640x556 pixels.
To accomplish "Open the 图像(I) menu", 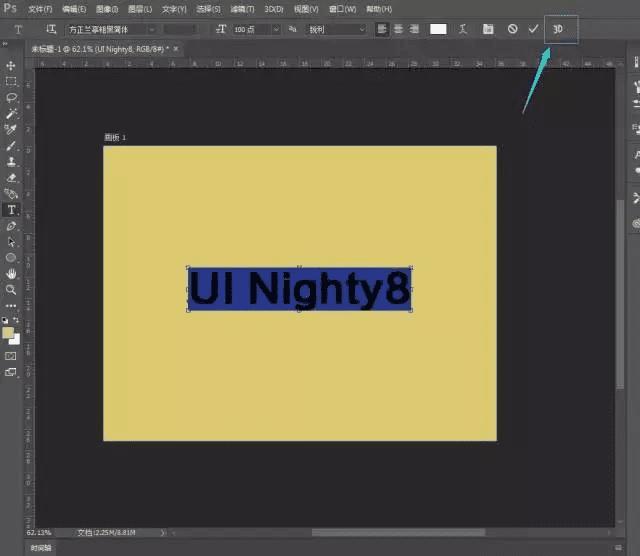I will (107, 9).
